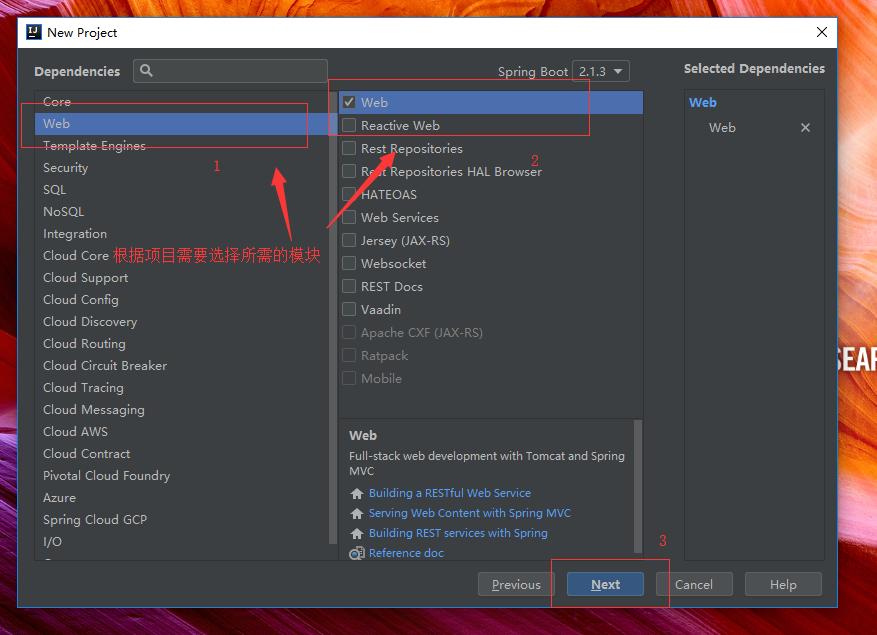Image resolution: width=877 pixels, height=635 pixels.
Task: Uncheck the Web dependency checkbox
Action: click(x=349, y=102)
